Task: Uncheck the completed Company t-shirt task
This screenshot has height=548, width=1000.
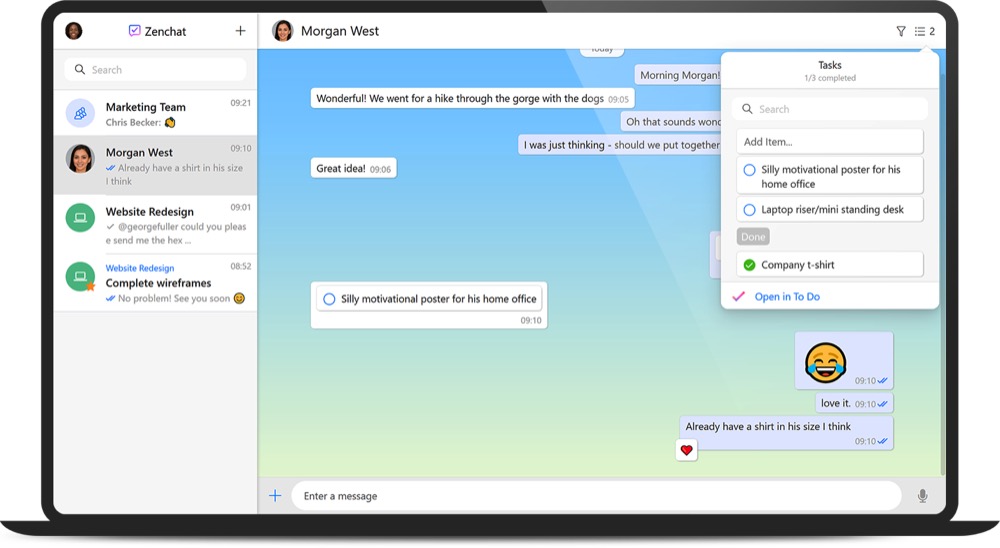Action: (x=749, y=265)
